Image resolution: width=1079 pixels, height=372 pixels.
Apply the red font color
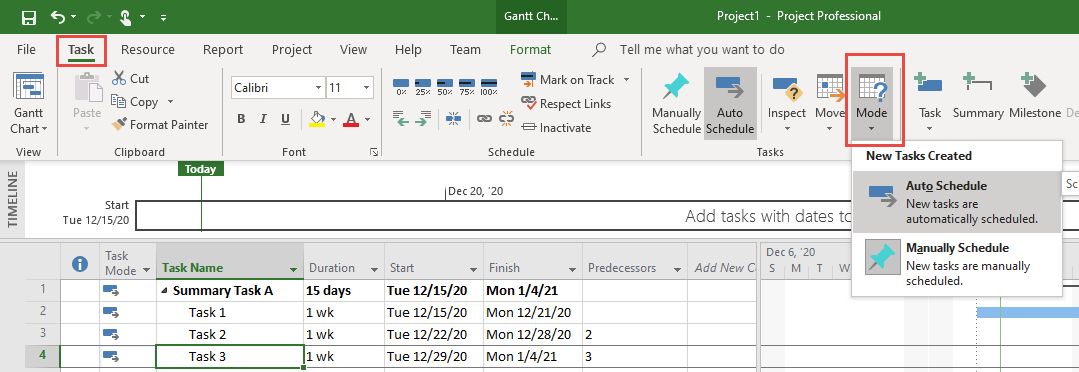click(x=351, y=119)
